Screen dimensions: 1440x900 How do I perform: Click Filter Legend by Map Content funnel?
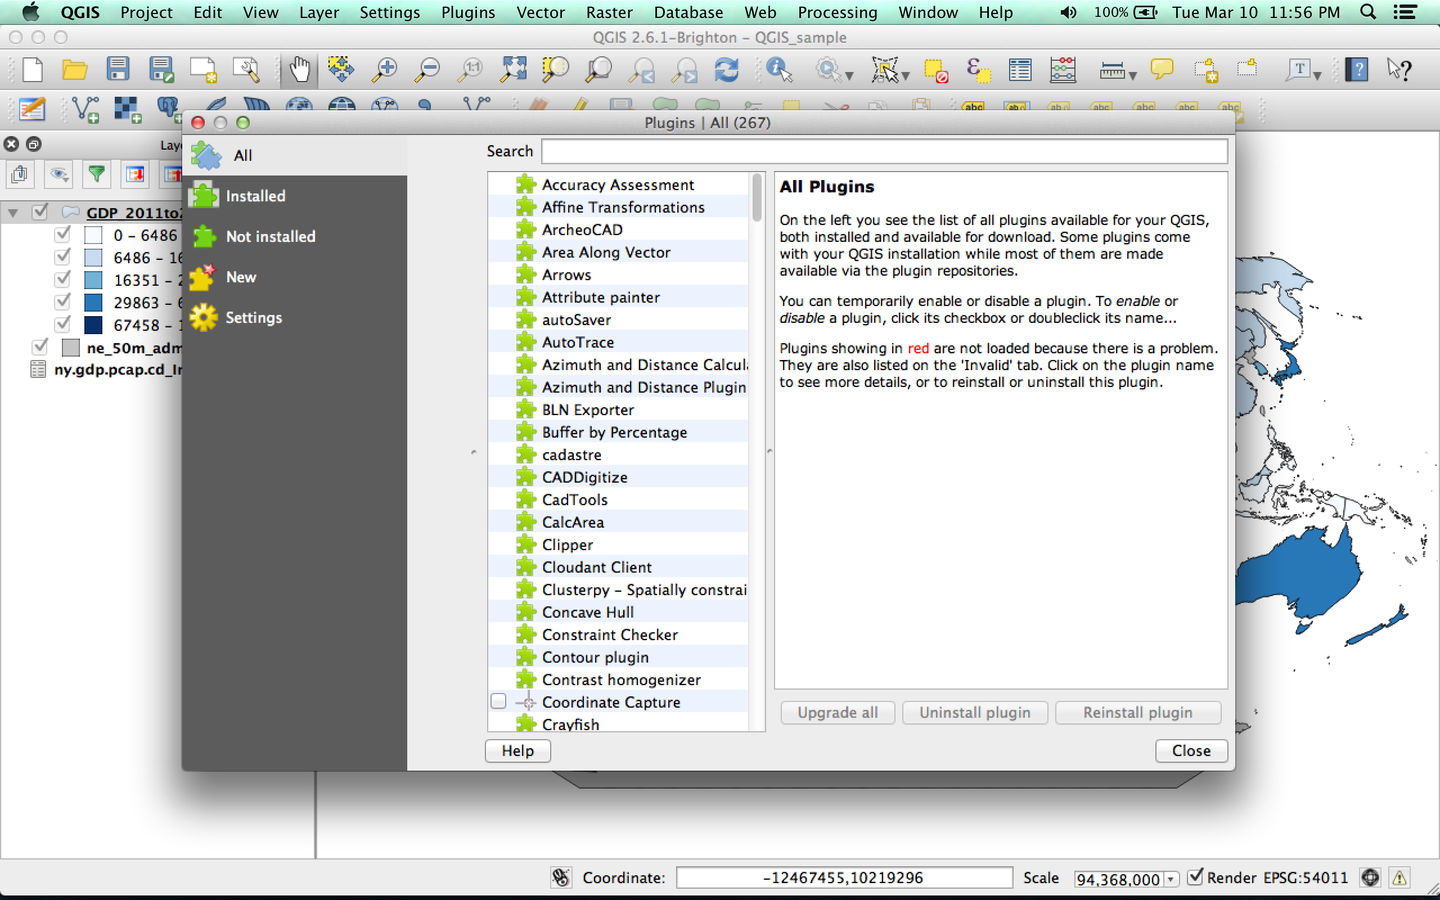[96, 174]
